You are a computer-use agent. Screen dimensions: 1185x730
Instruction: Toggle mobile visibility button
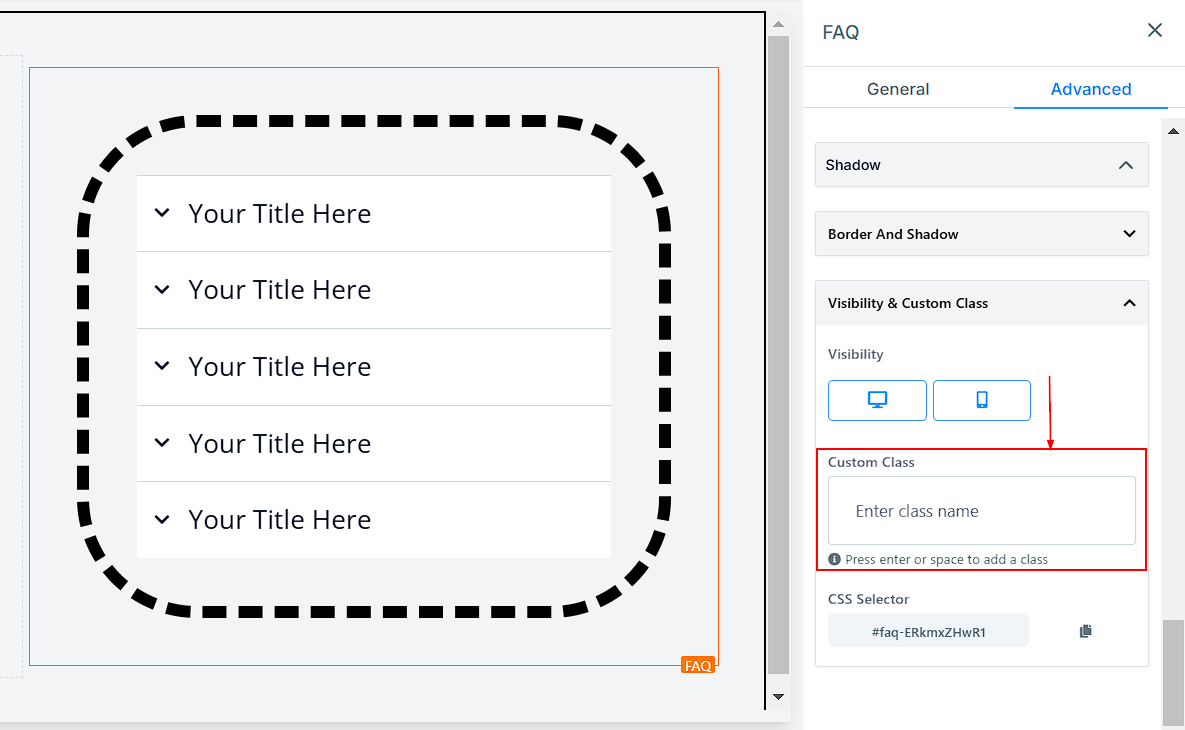click(981, 400)
